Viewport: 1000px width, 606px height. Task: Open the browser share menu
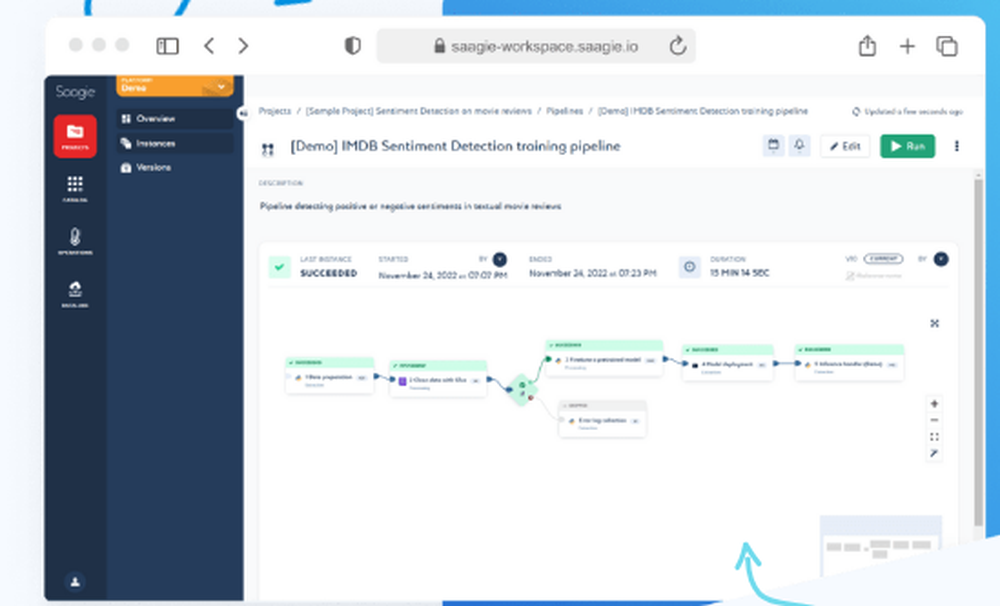click(867, 46)
